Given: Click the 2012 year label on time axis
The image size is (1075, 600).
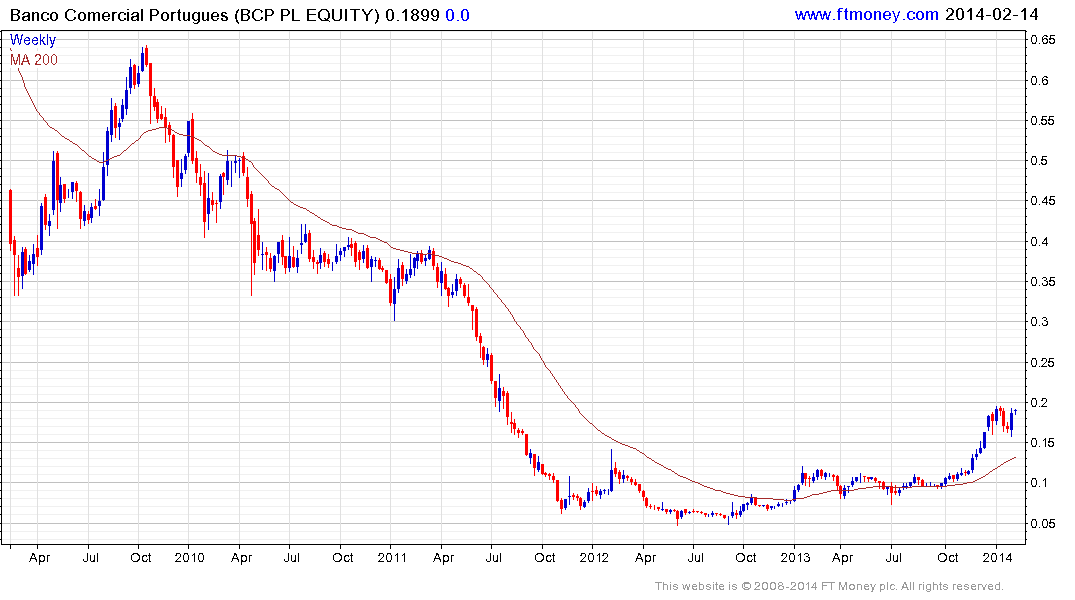Looking at the screenshot, I should click(594, 557).
